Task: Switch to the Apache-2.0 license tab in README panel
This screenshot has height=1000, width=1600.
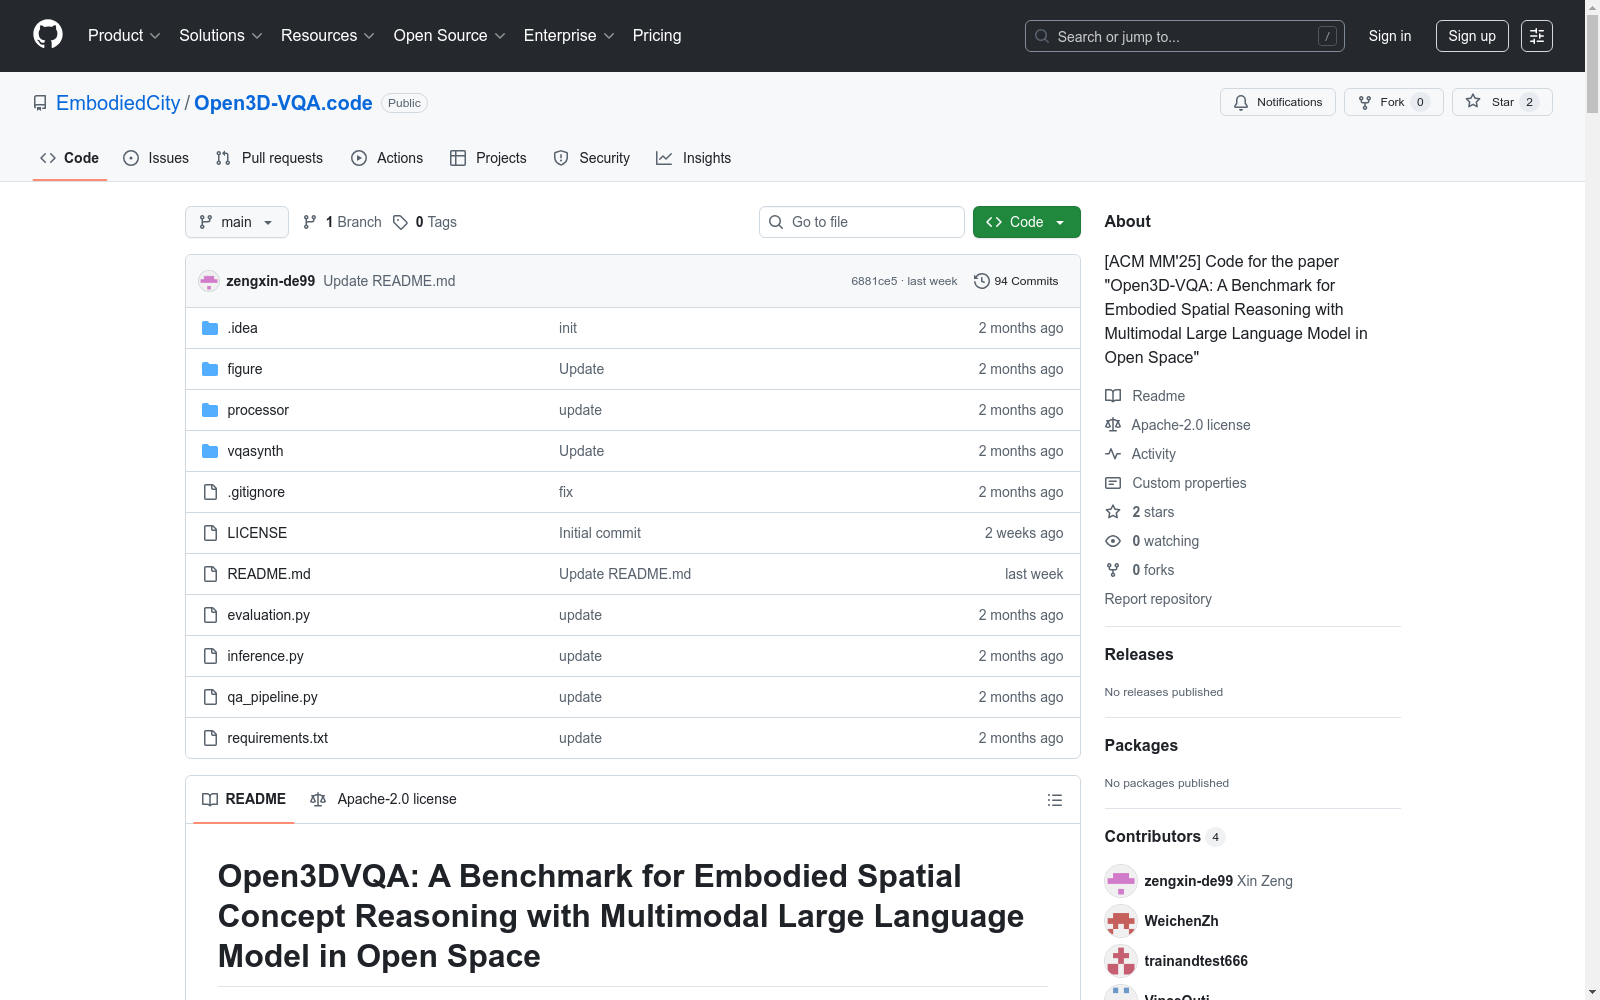Action: coord(384,799)
